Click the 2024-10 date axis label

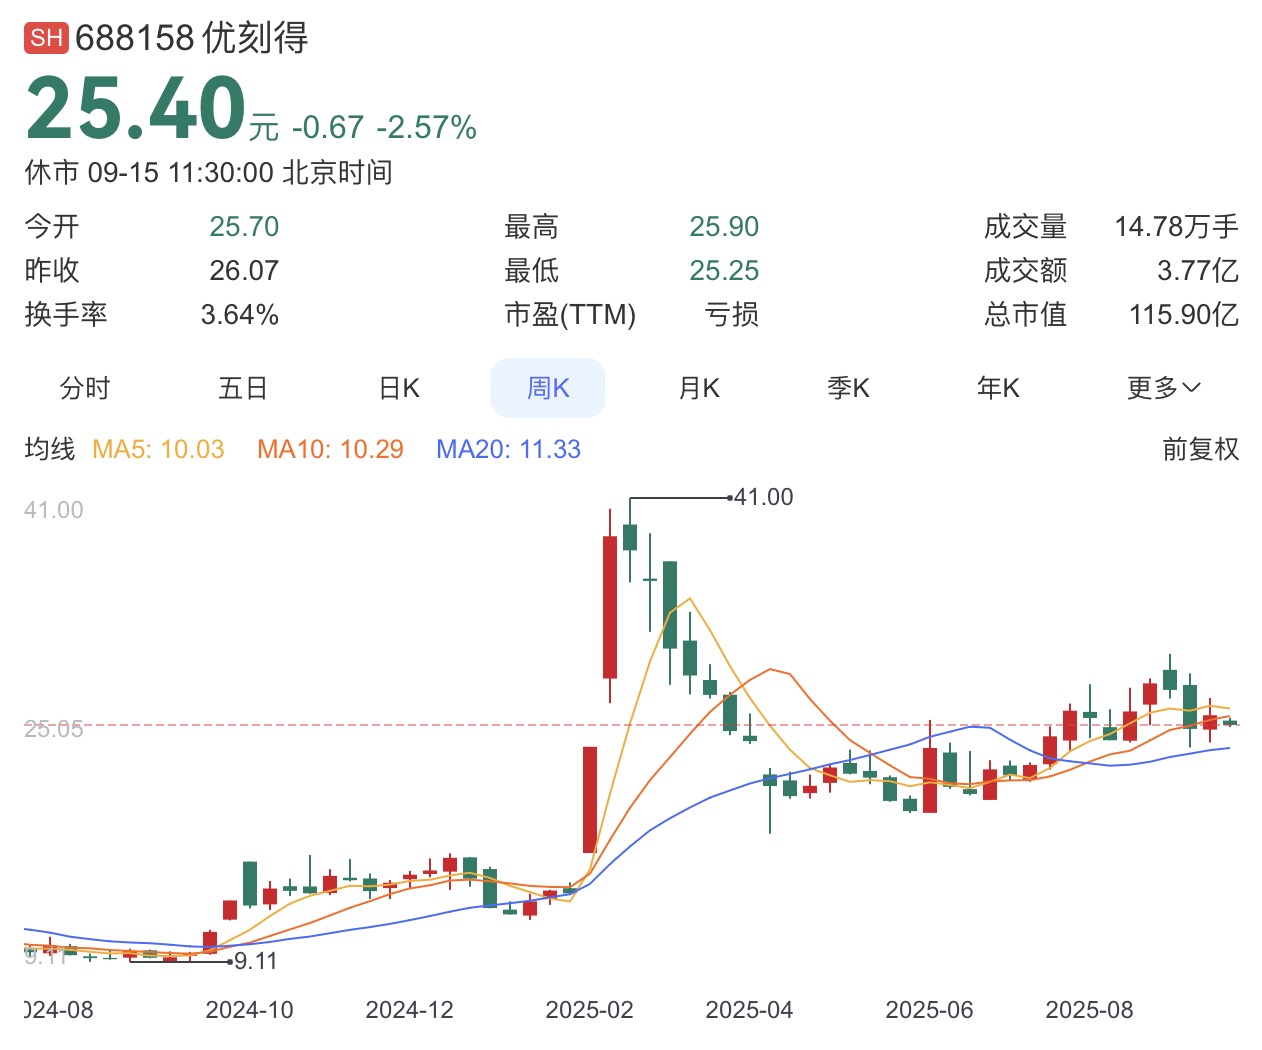click(x=249, y=1010)
